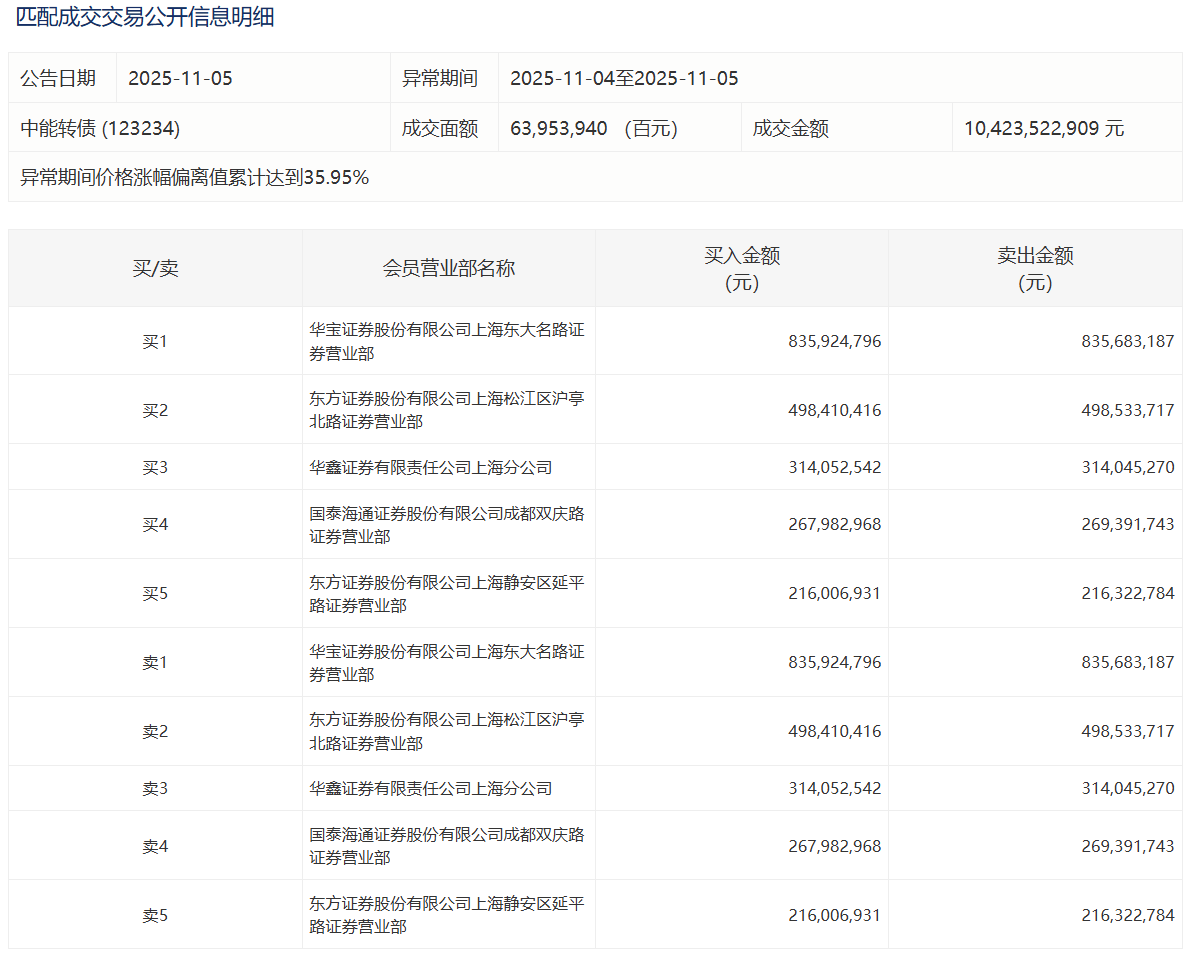Click the bond name 中能转债 (123234)
Viewport: 1185px width, 957px height.
click(x=100, y=128)
